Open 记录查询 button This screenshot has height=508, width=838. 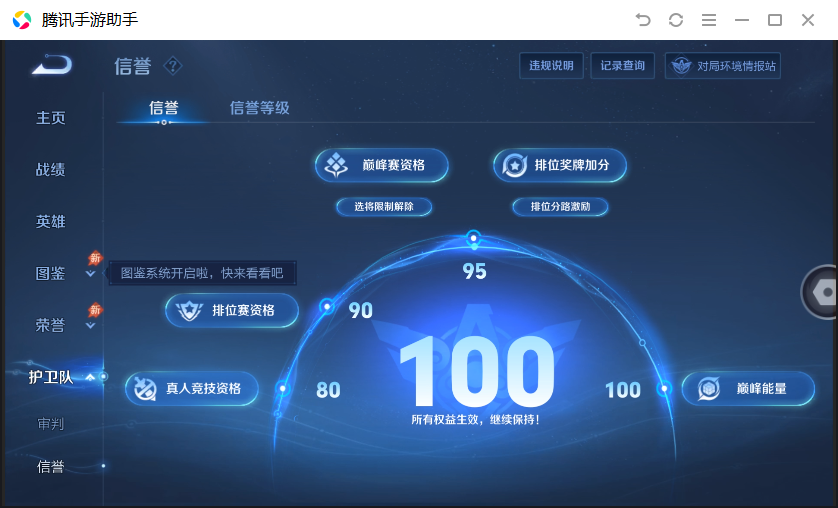(623, 66)
